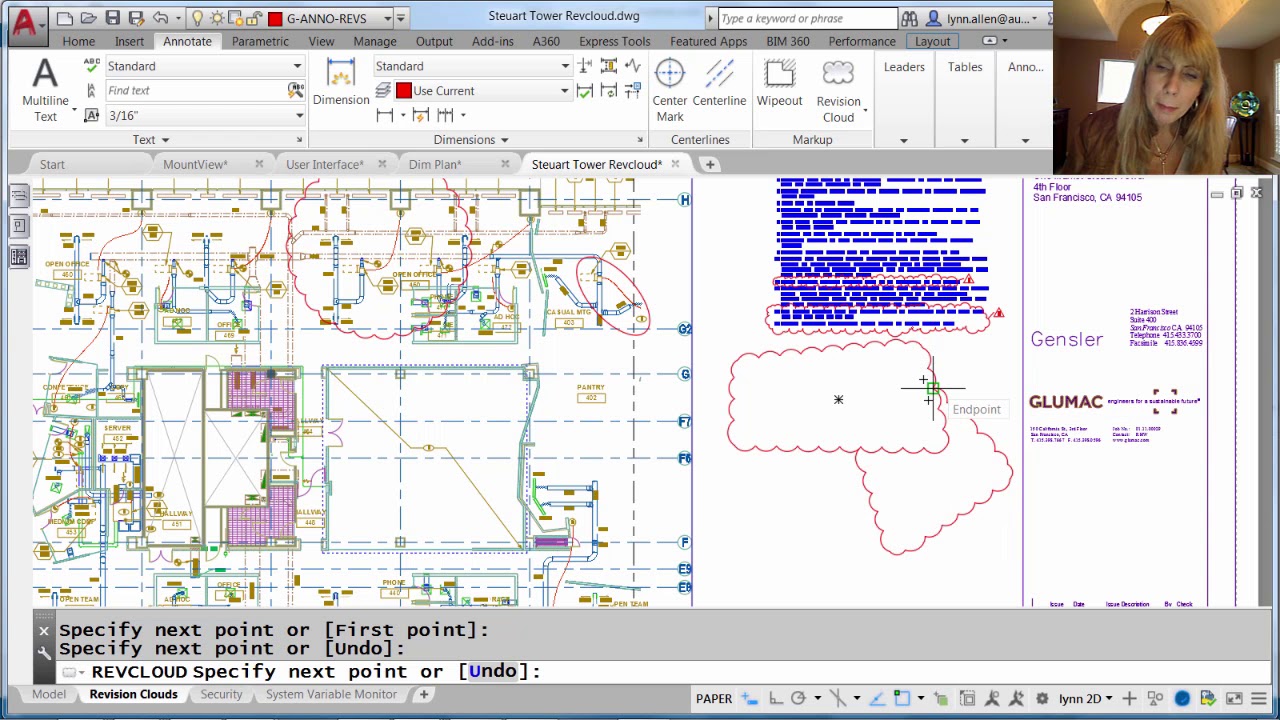1280x720 pixels.
Task: Toggle the layer on/off lightbulb icon
Action: coord(198,18)
